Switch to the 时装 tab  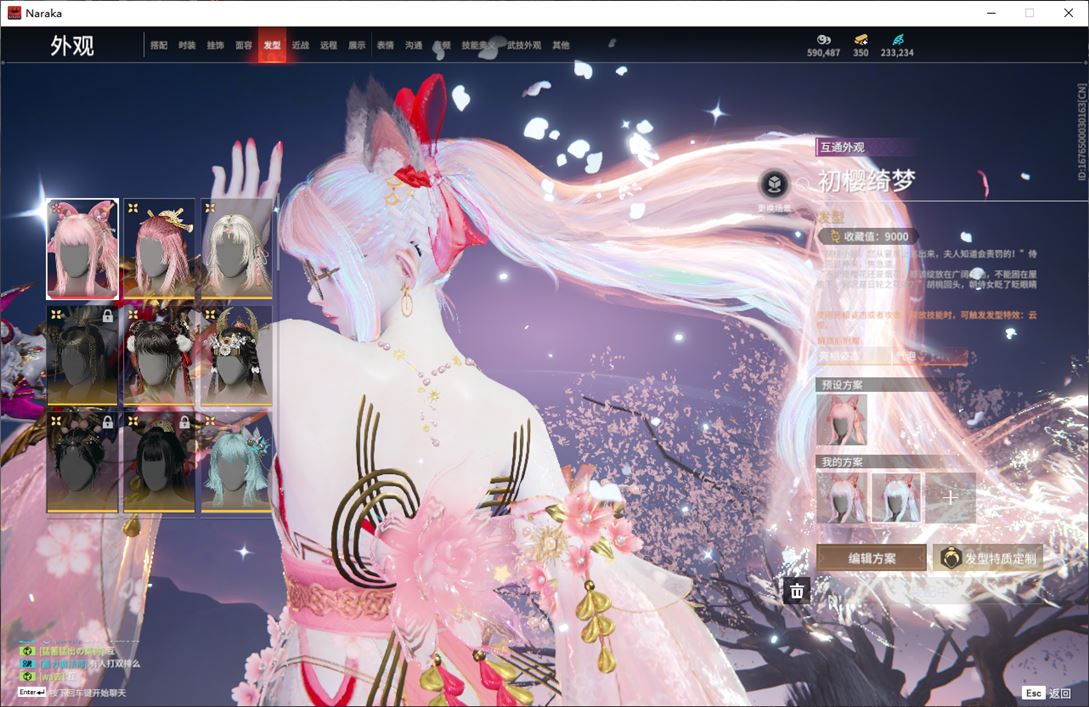point(187,45)
